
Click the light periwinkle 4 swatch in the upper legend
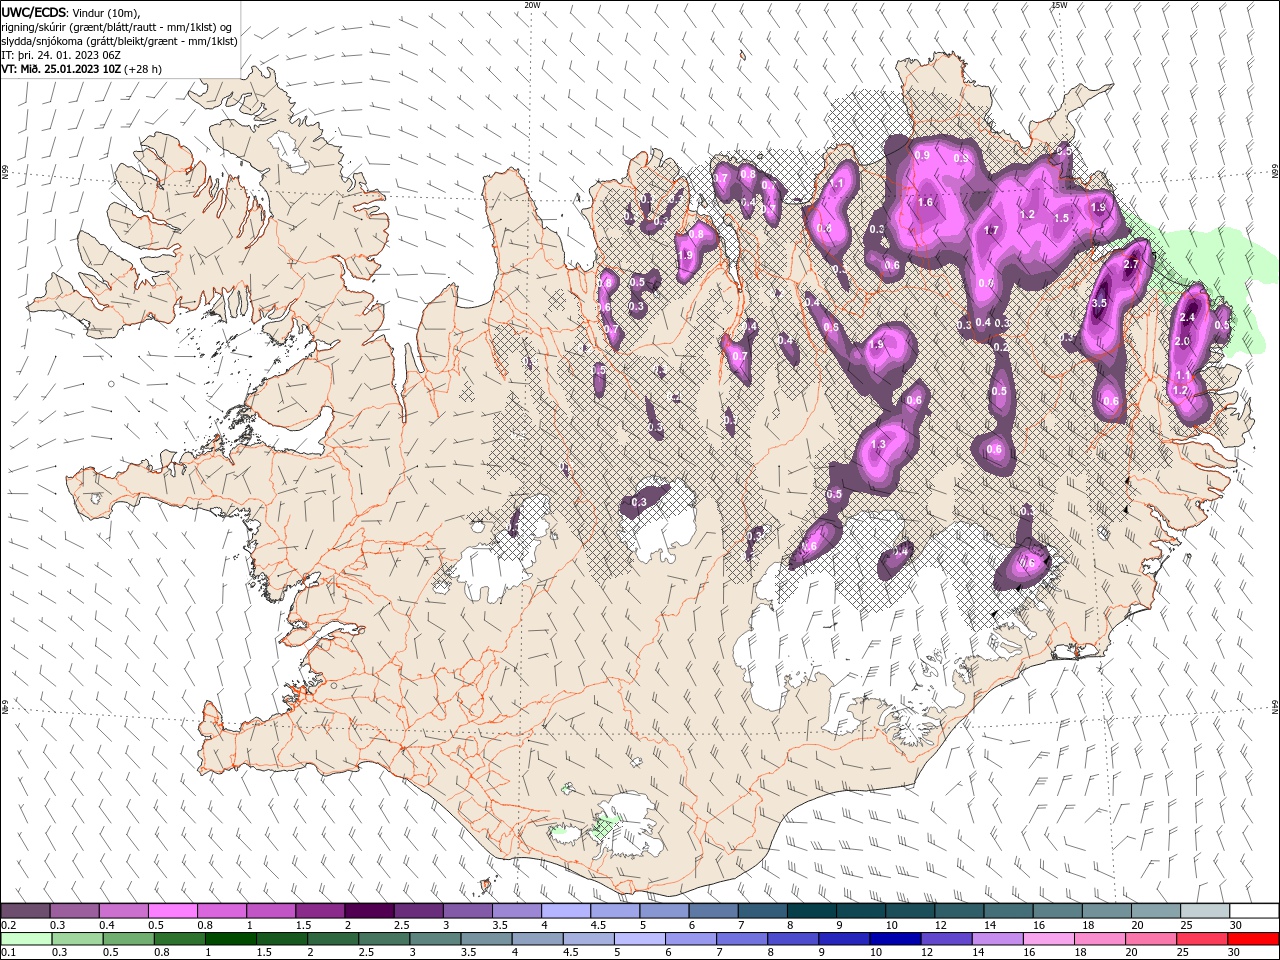coord(565,911)
